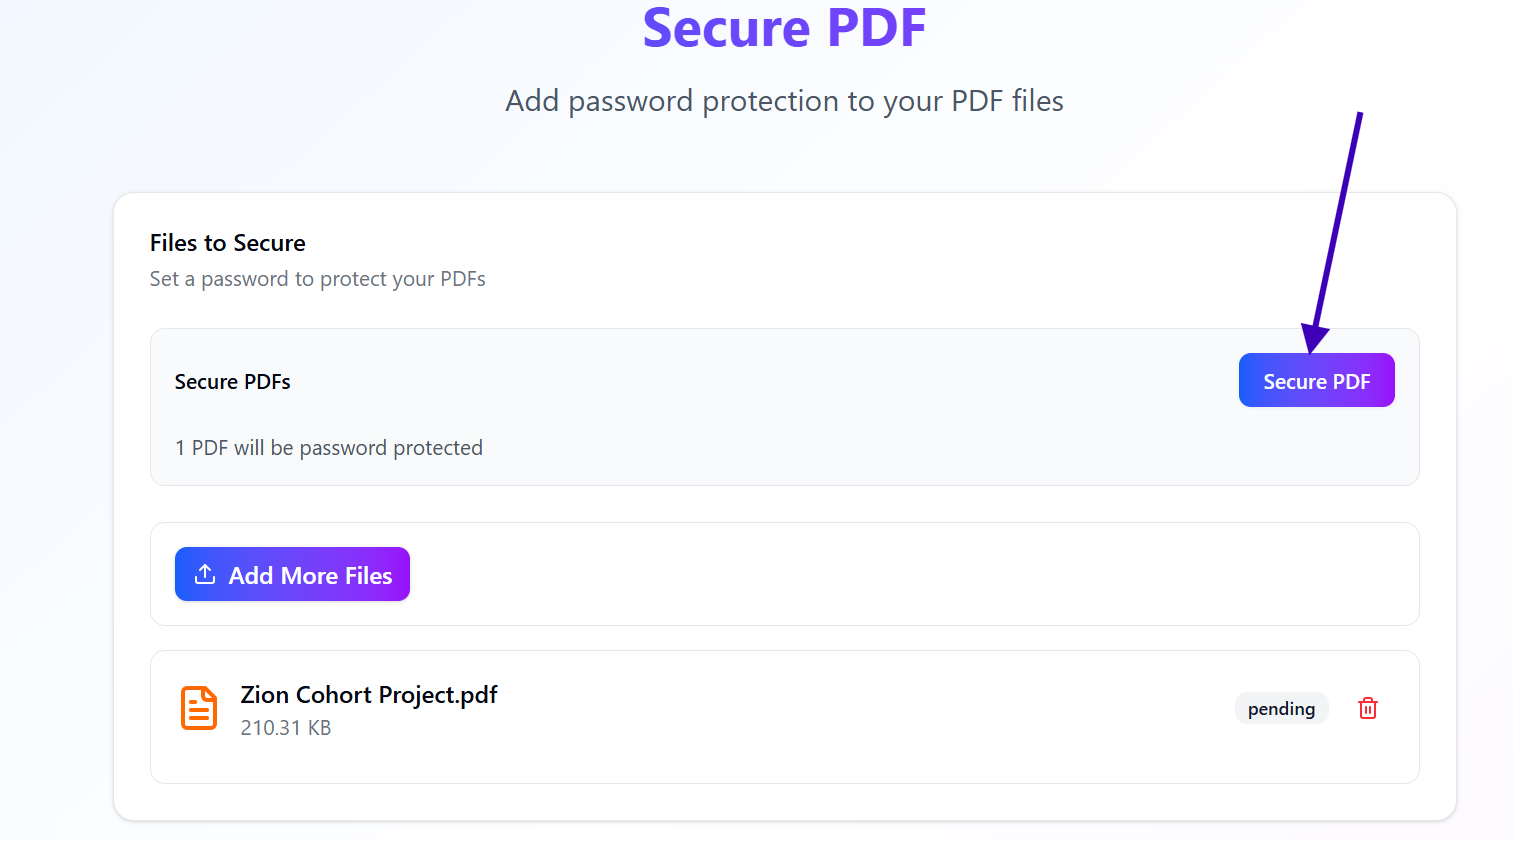Click the purple gradient on Add More Files

point(291,573)
